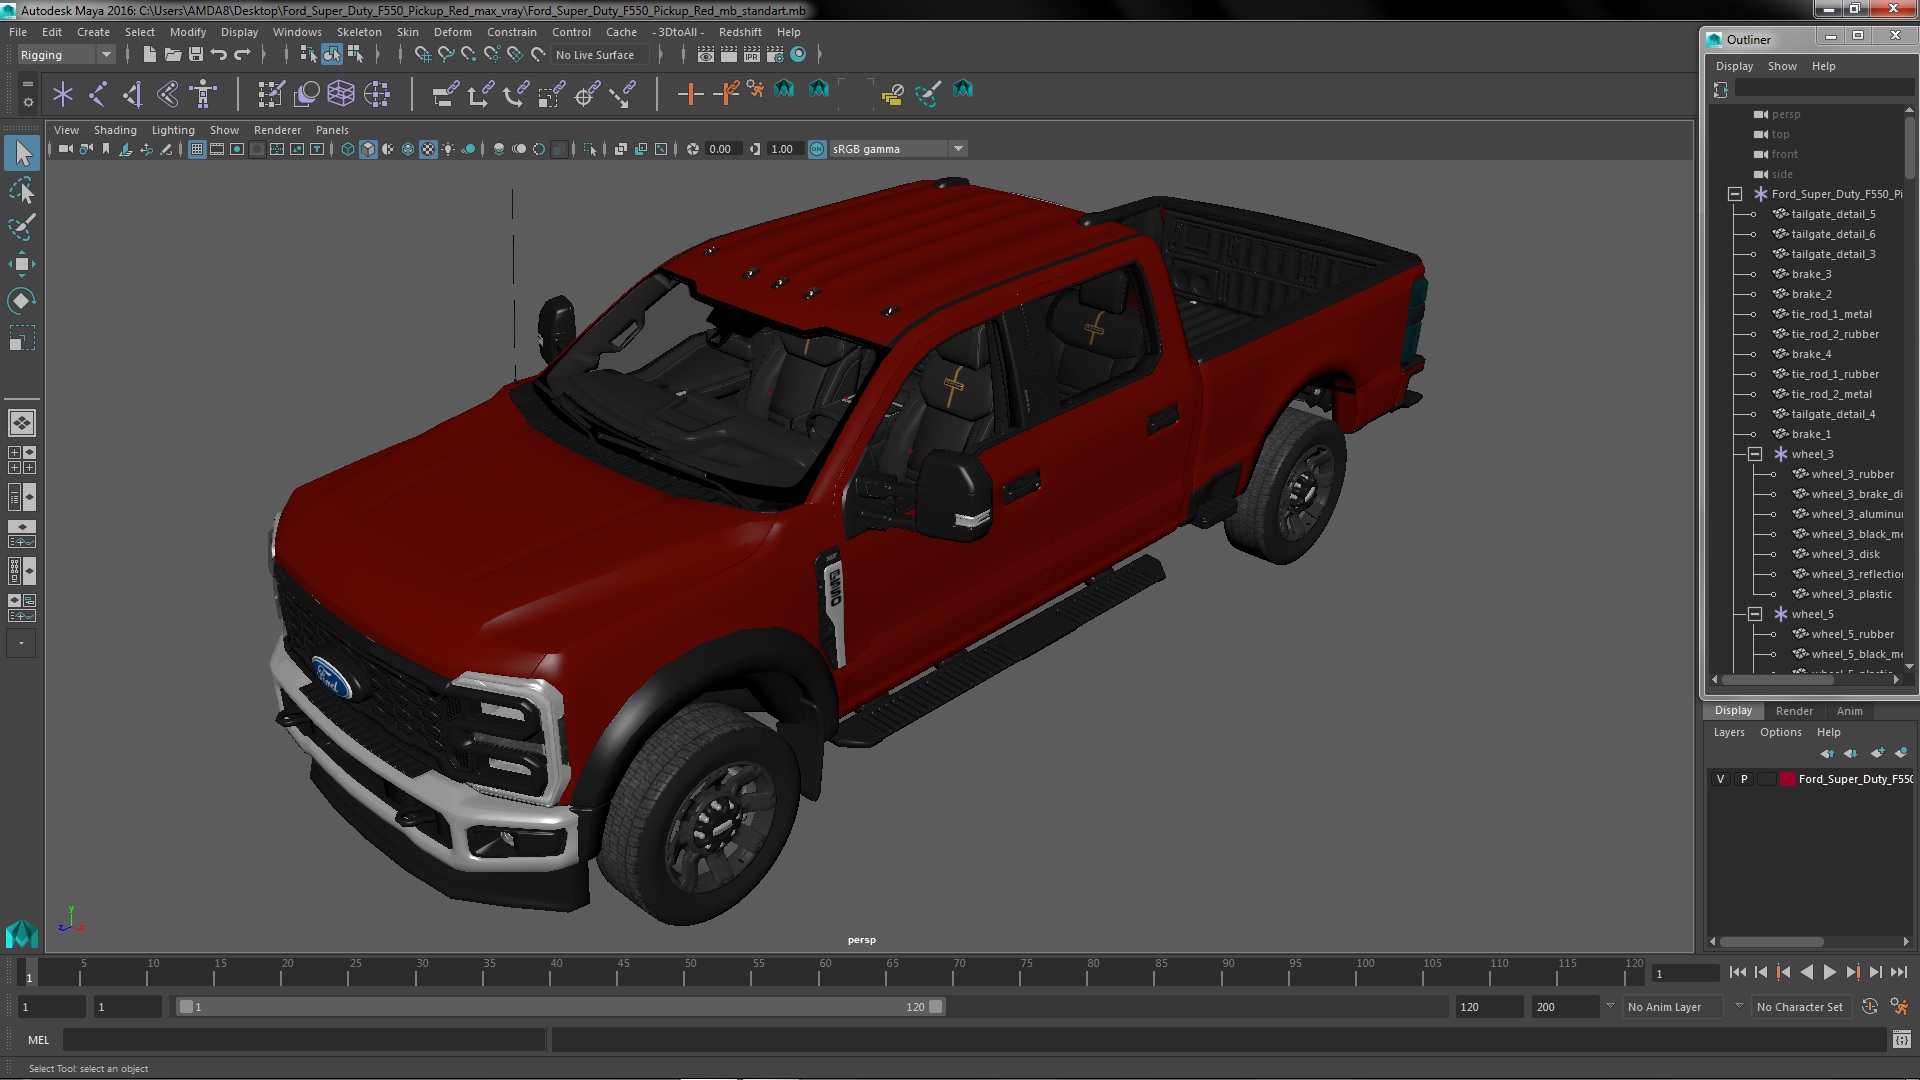Click the Undo arrow icon

tap(218, 55)
